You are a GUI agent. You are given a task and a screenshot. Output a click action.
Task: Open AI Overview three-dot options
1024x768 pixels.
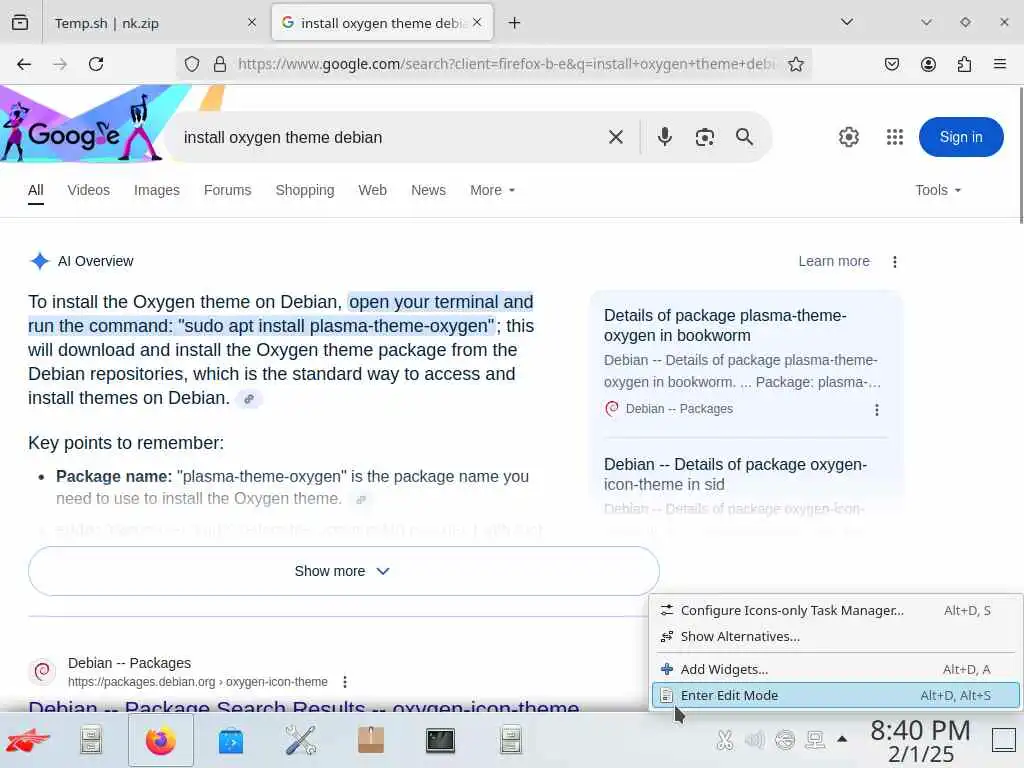(x=895, y=262)
